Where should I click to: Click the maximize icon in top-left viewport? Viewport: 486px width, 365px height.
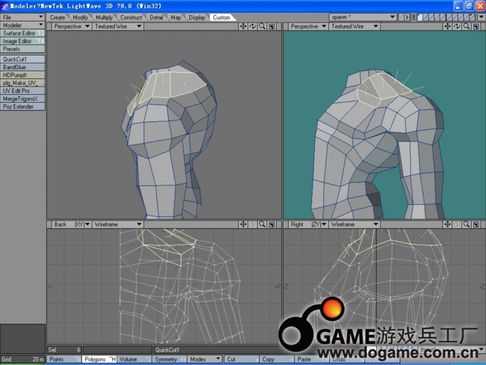coord(272,26)
